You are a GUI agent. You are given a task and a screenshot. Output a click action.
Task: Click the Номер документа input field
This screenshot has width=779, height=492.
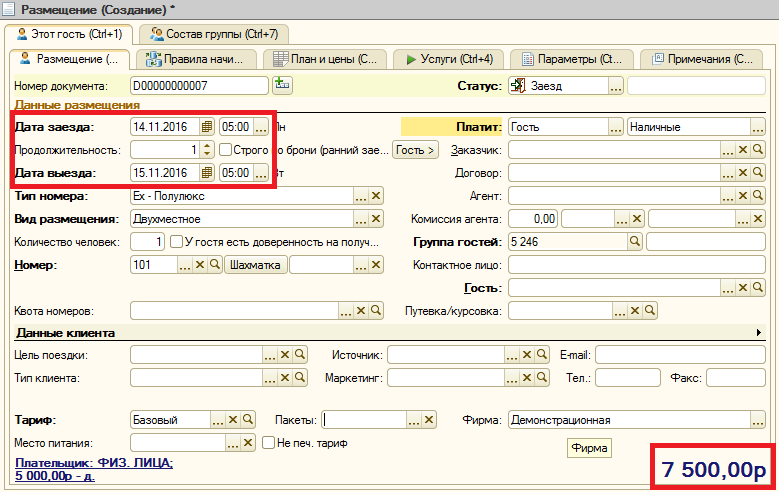coord(199,85)
